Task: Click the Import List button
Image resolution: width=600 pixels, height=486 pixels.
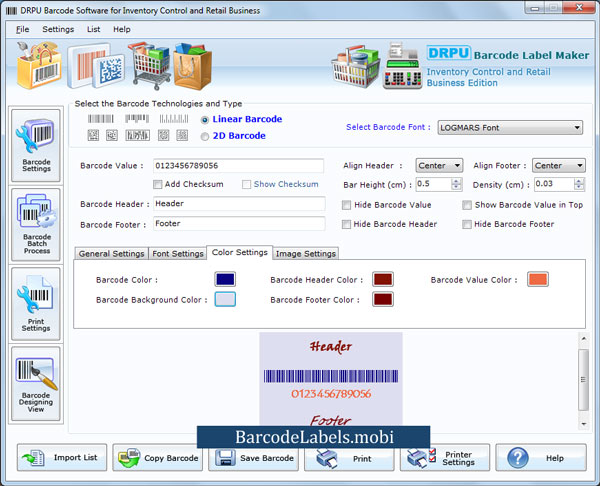Action: [x=62, y=457]
